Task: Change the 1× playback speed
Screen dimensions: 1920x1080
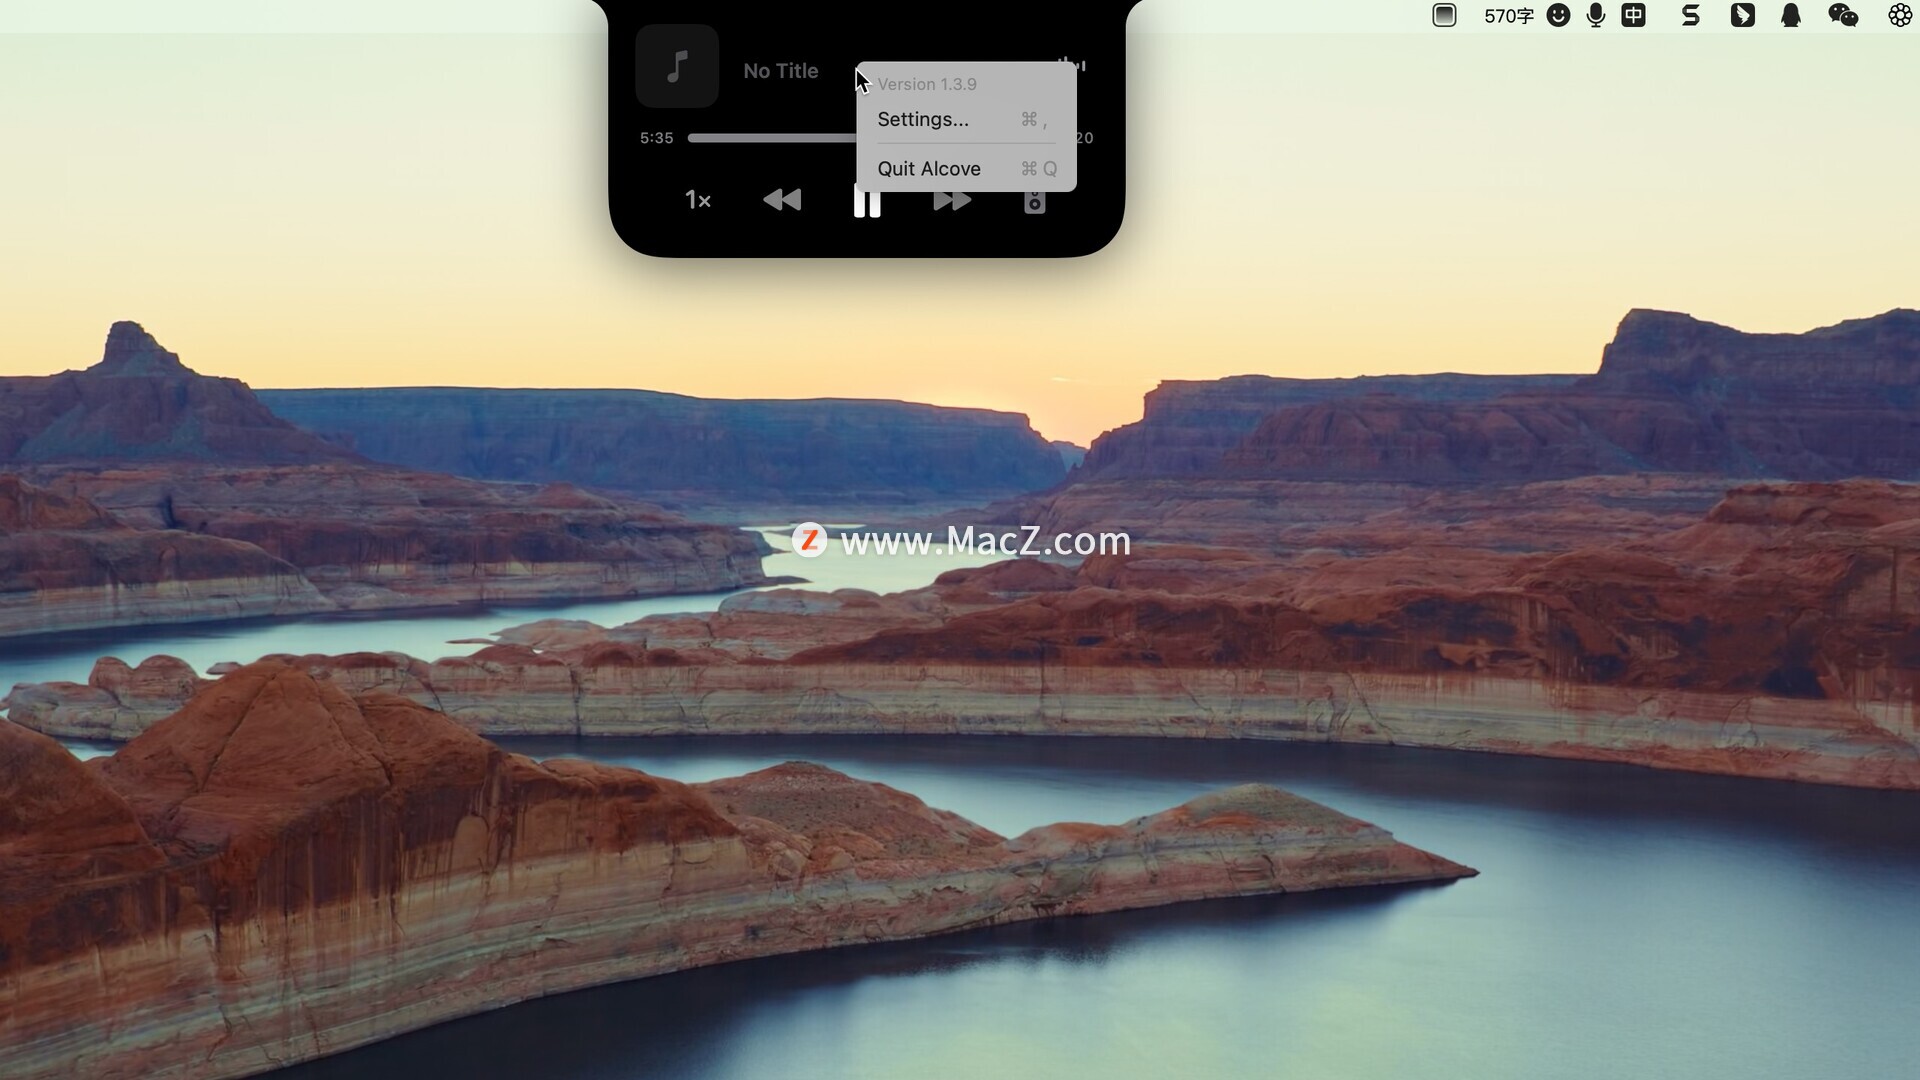Action: pyautogui.click(x=698, y=200)
